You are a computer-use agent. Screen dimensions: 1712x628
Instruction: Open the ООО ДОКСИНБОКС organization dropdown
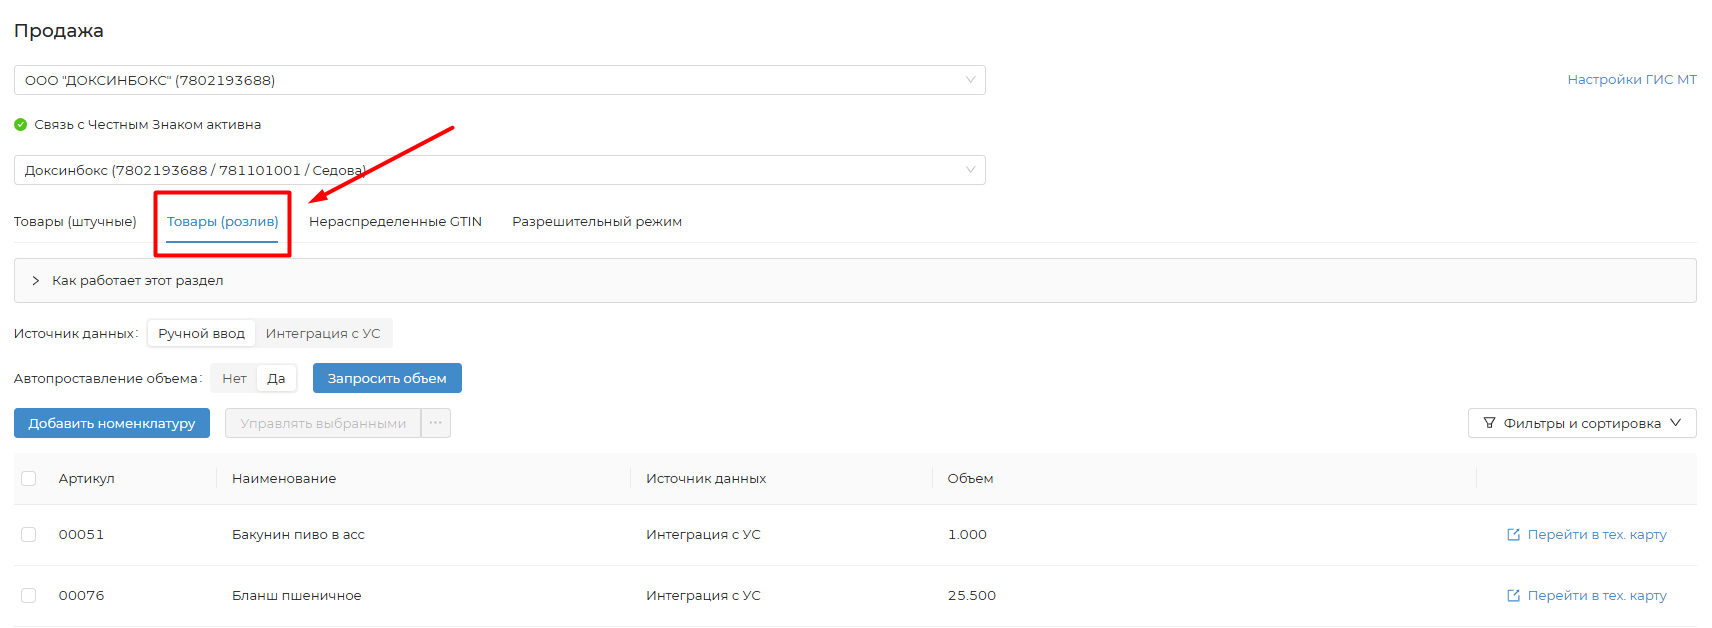[499, 80]
